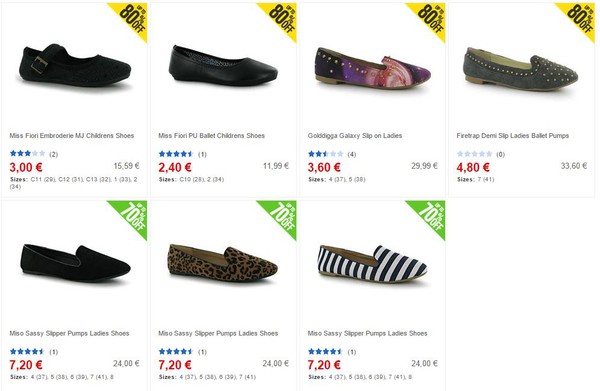Open the leopard print Miso Sassy slipper image
Image resolution: width=600 pixels, height=391 pixels.
click(223, 264)
